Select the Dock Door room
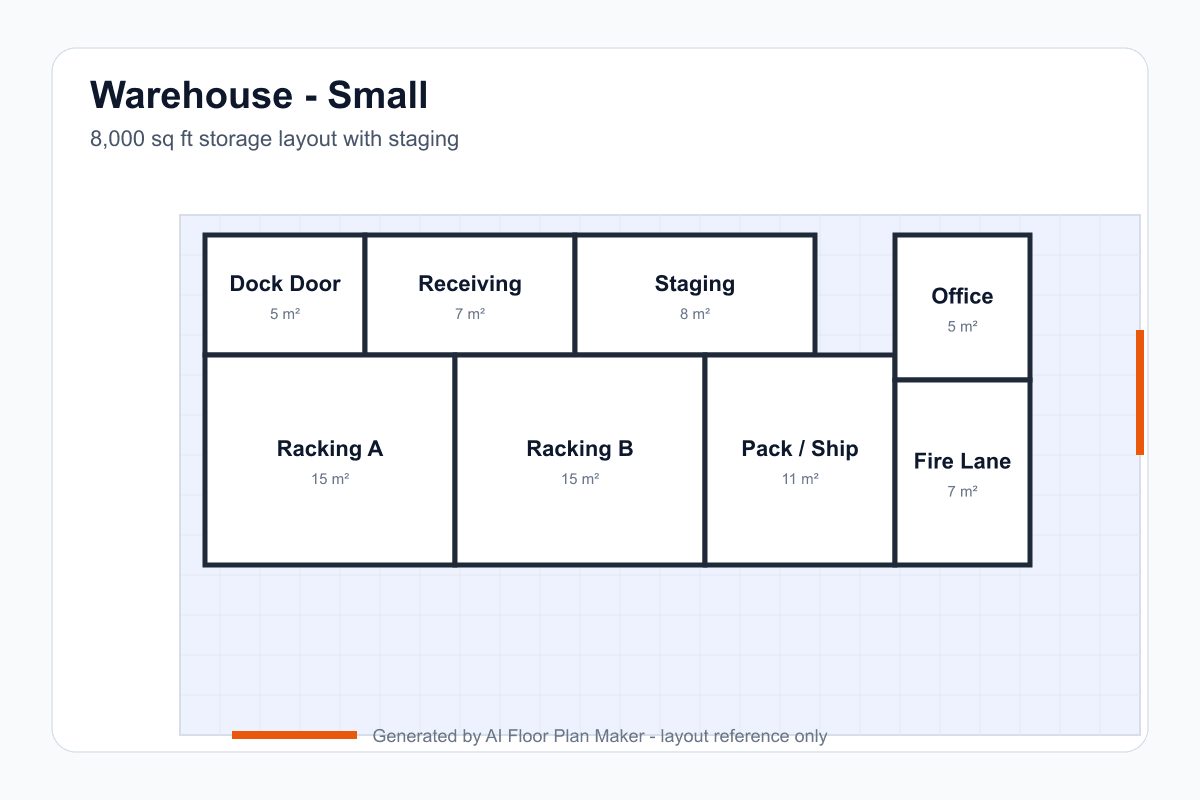The image size is (1200, 800). 285,295
